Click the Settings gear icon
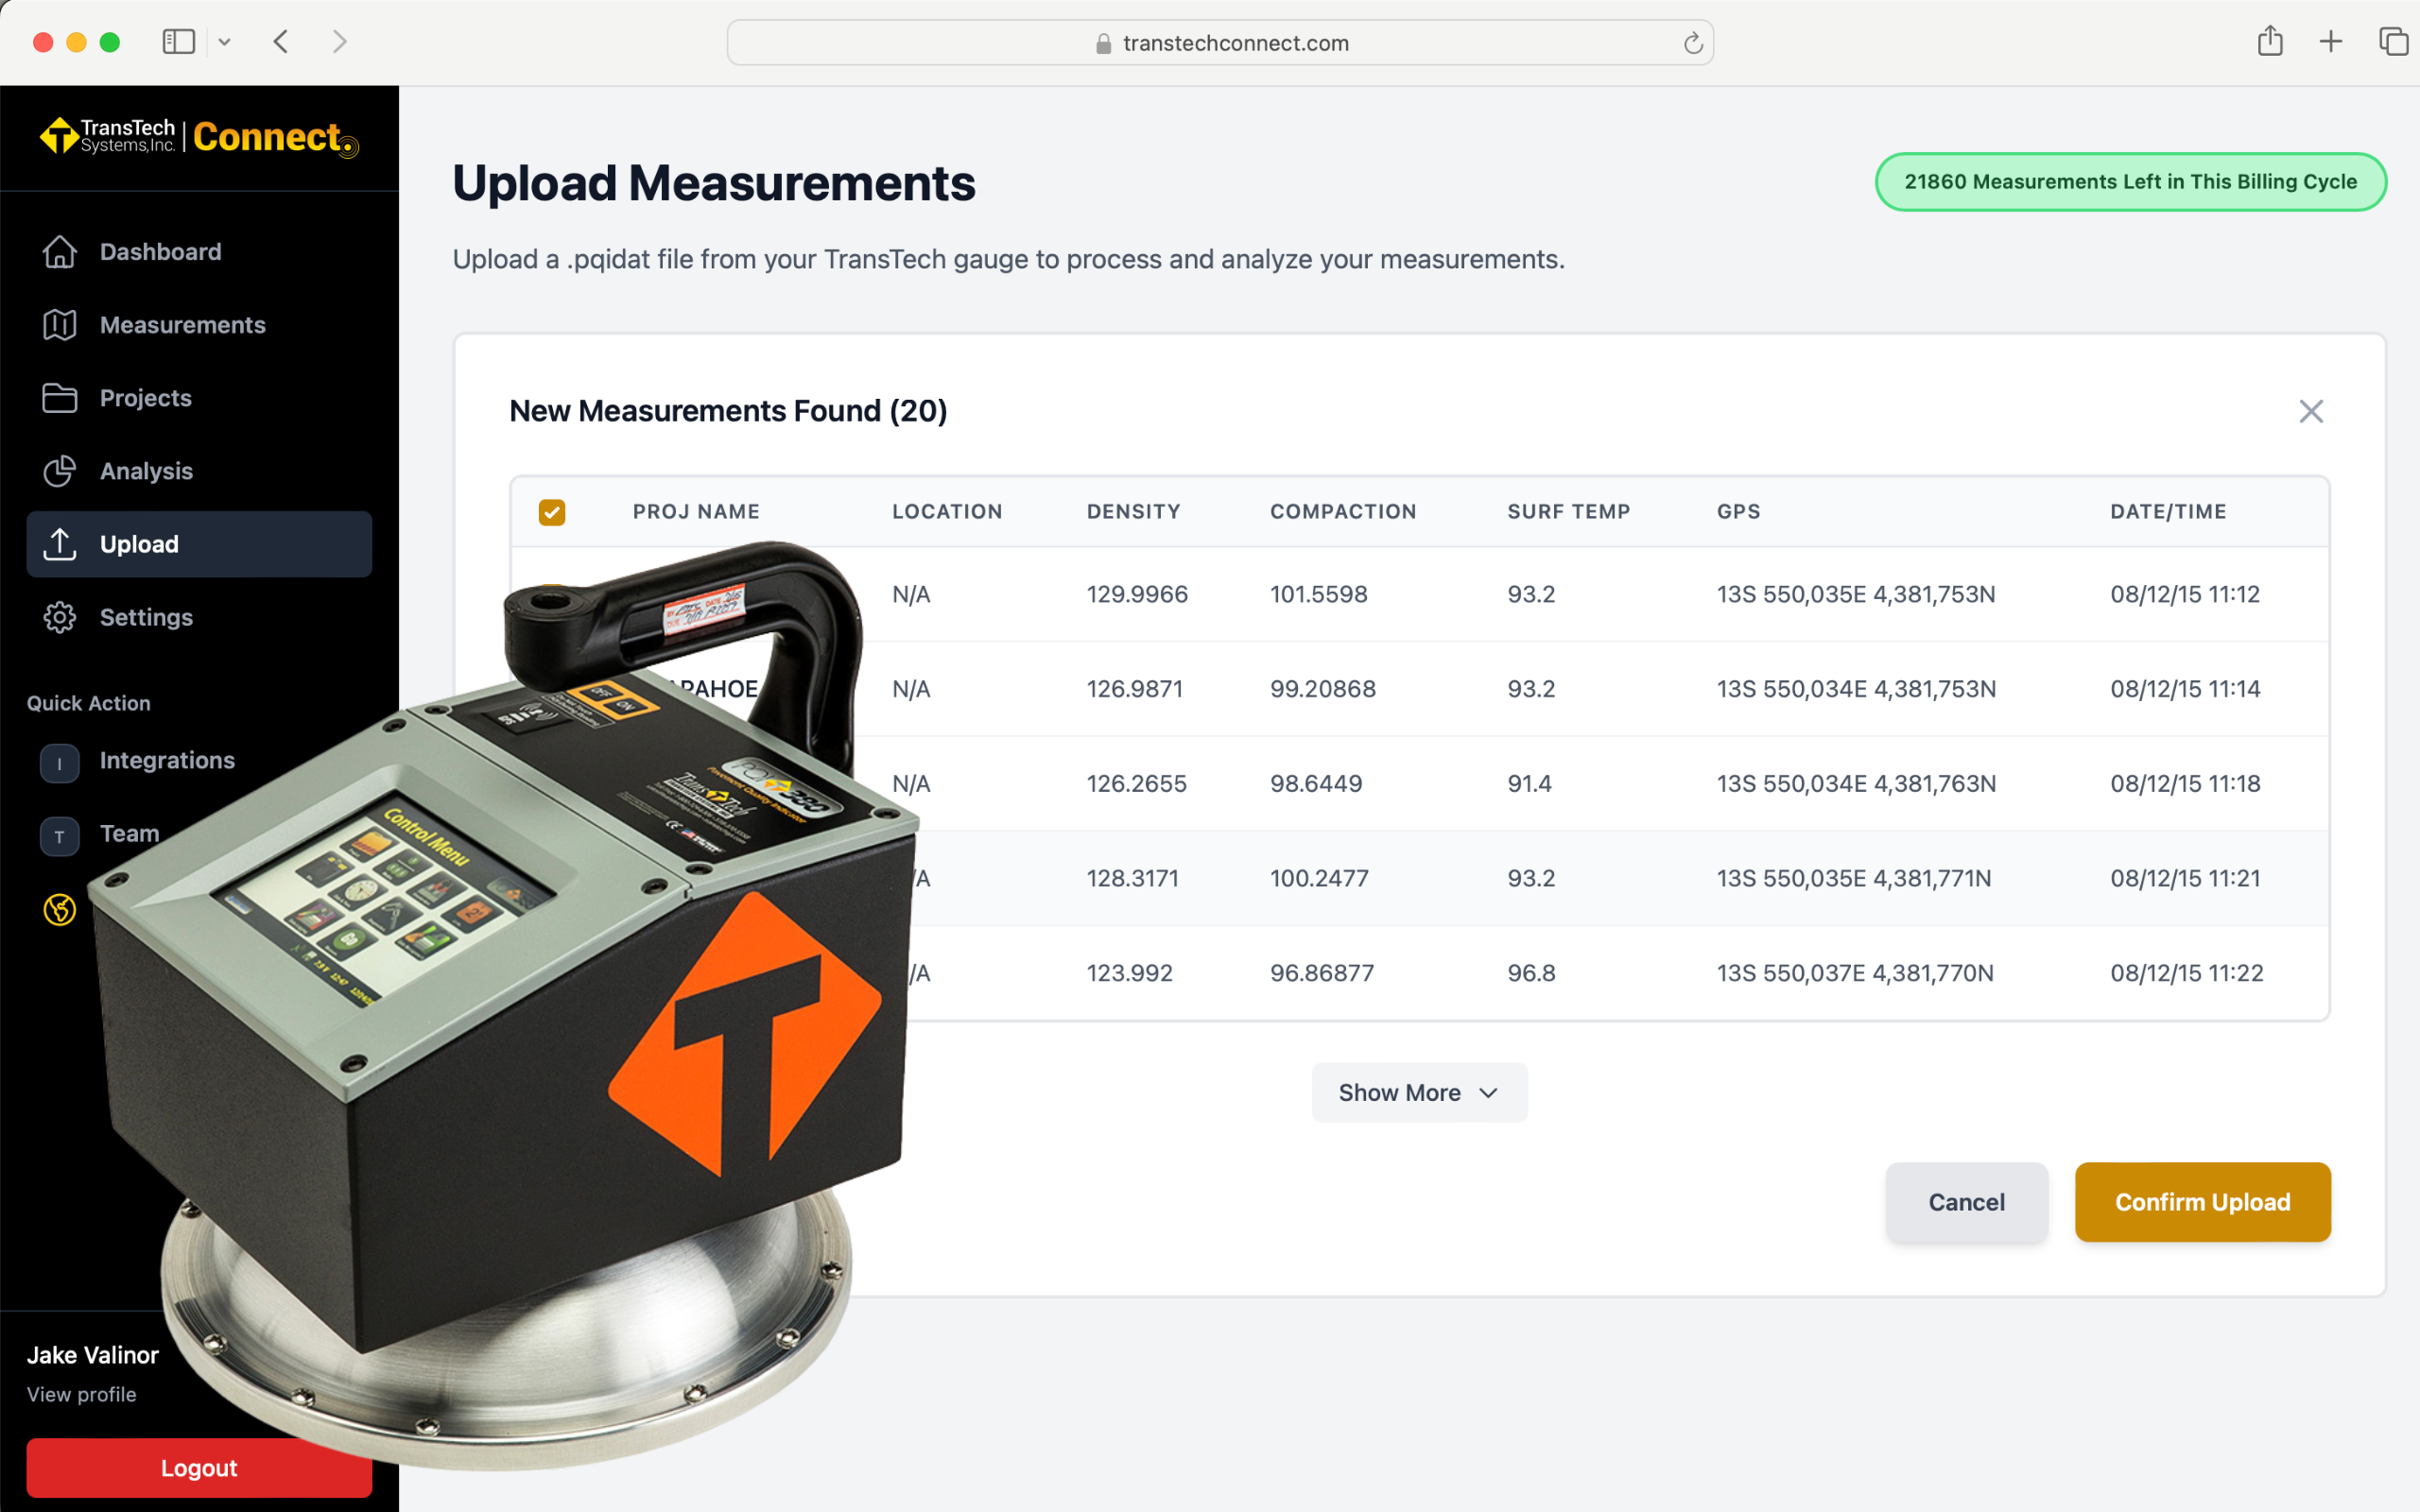This screenshot has height=1512, width=2420. click(x=60, y=617)
